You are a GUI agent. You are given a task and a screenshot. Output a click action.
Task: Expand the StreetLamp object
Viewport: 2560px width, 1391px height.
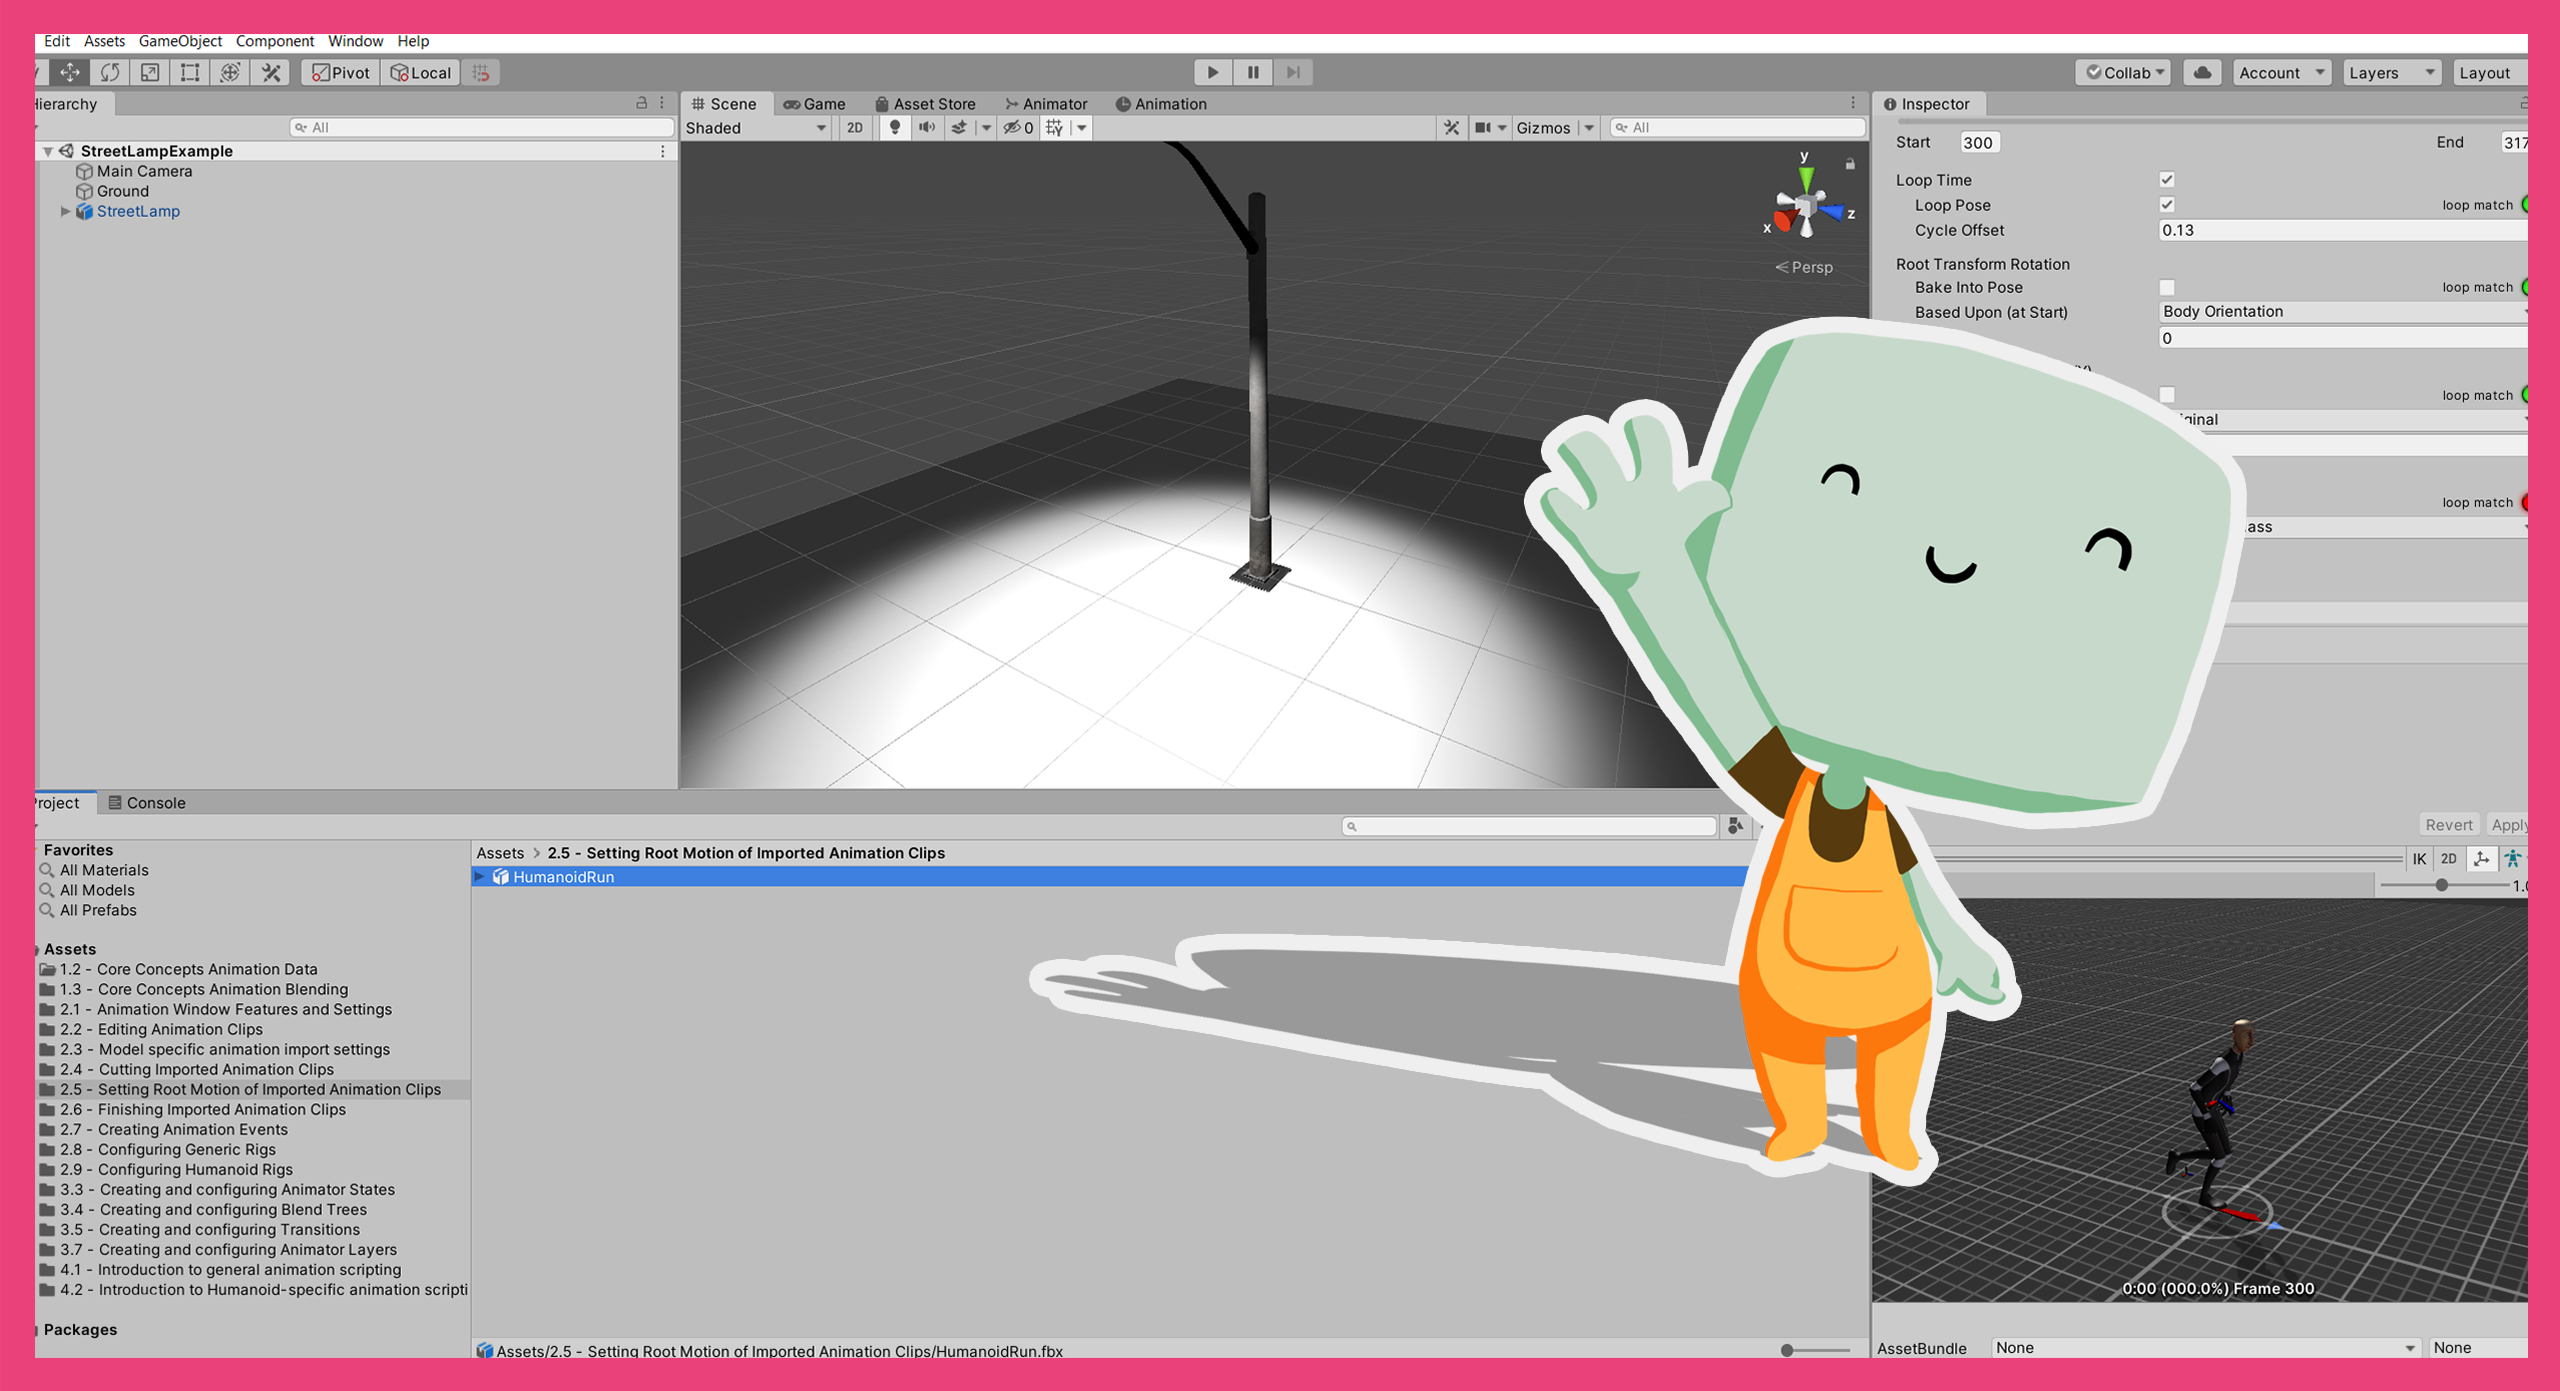point(65,211)
